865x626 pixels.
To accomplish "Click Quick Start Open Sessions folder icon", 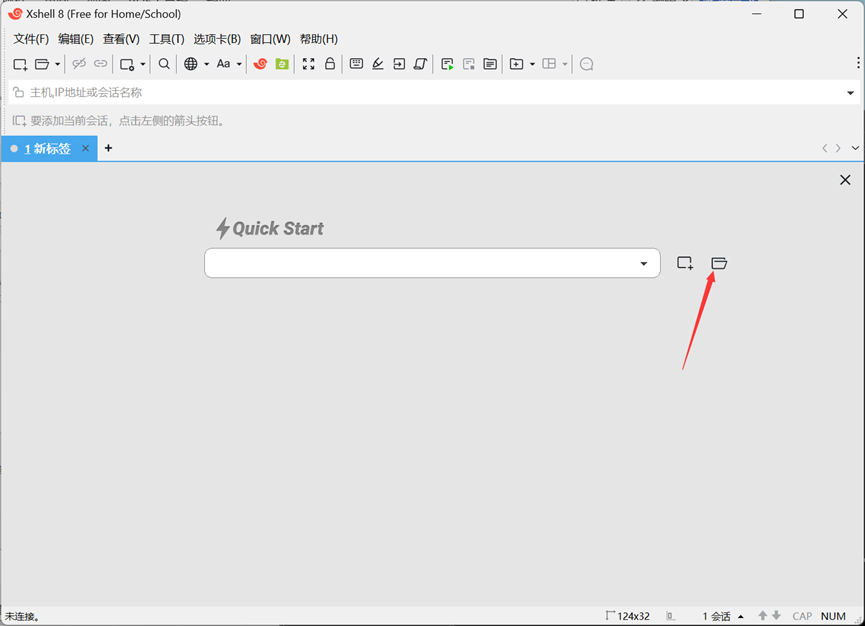I will pyautogui.click(x=719, y=263).
